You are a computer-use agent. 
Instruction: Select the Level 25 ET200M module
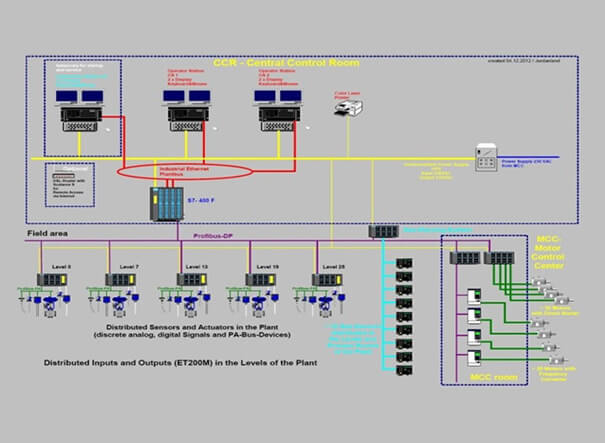tap(327, 279)
